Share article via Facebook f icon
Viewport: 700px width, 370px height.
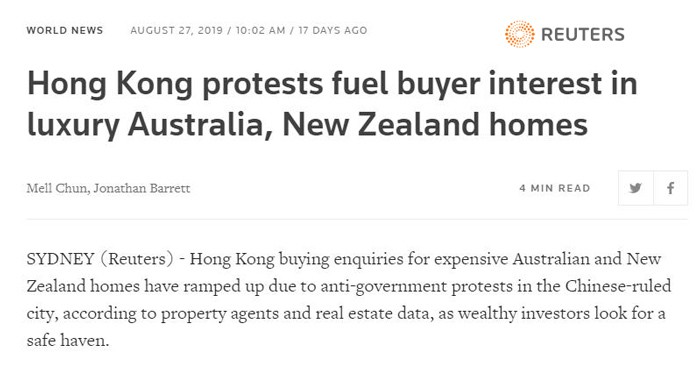[671, 188]
